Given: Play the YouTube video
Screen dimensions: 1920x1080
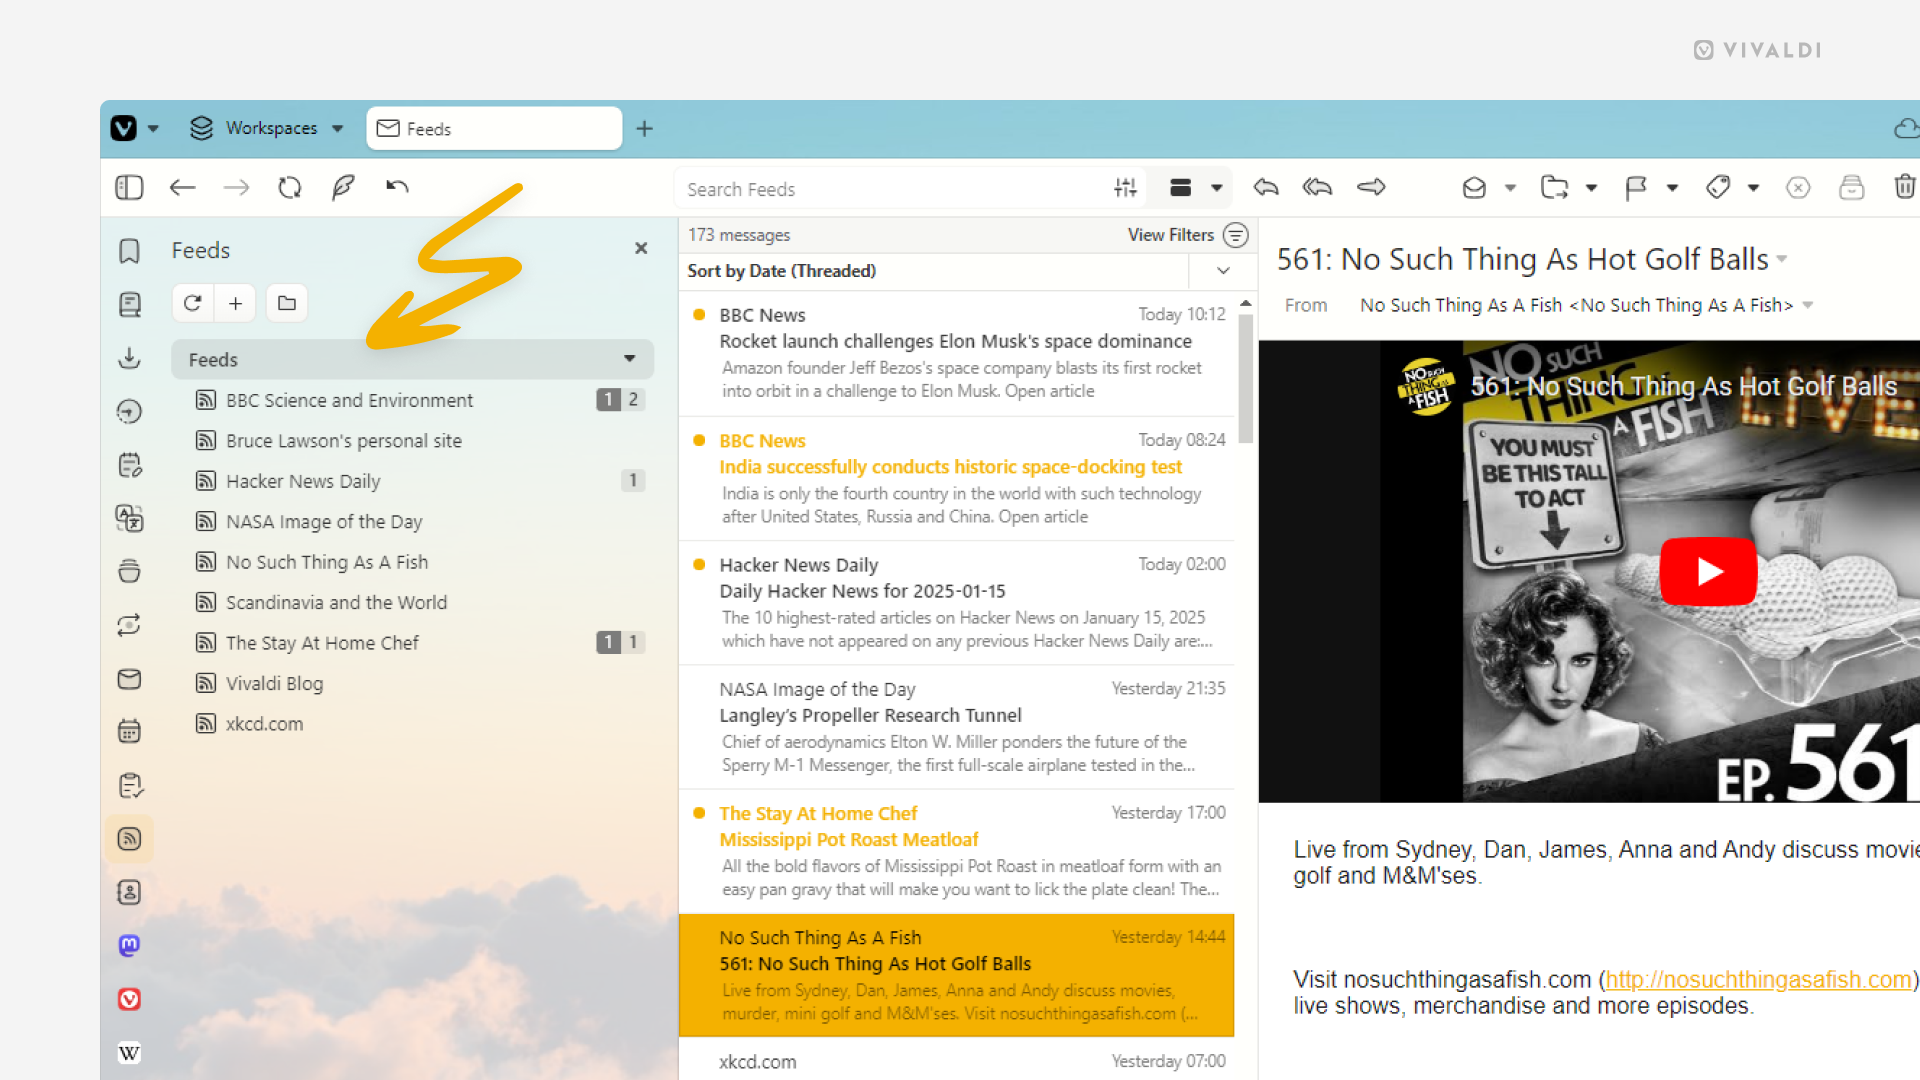Looking at the screenshot, I should [1708, 571].
